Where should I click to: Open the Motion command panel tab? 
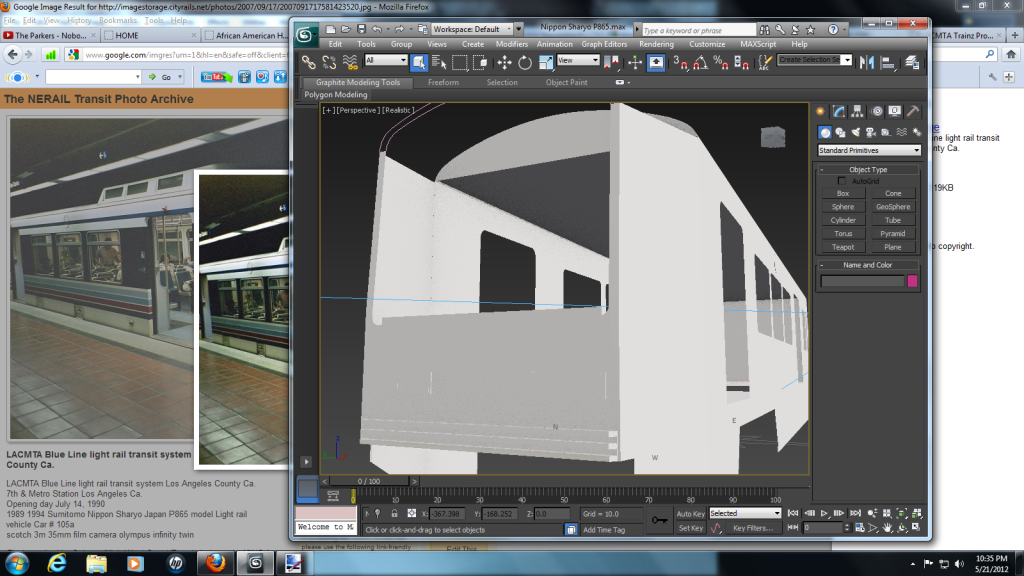(876, 112)
